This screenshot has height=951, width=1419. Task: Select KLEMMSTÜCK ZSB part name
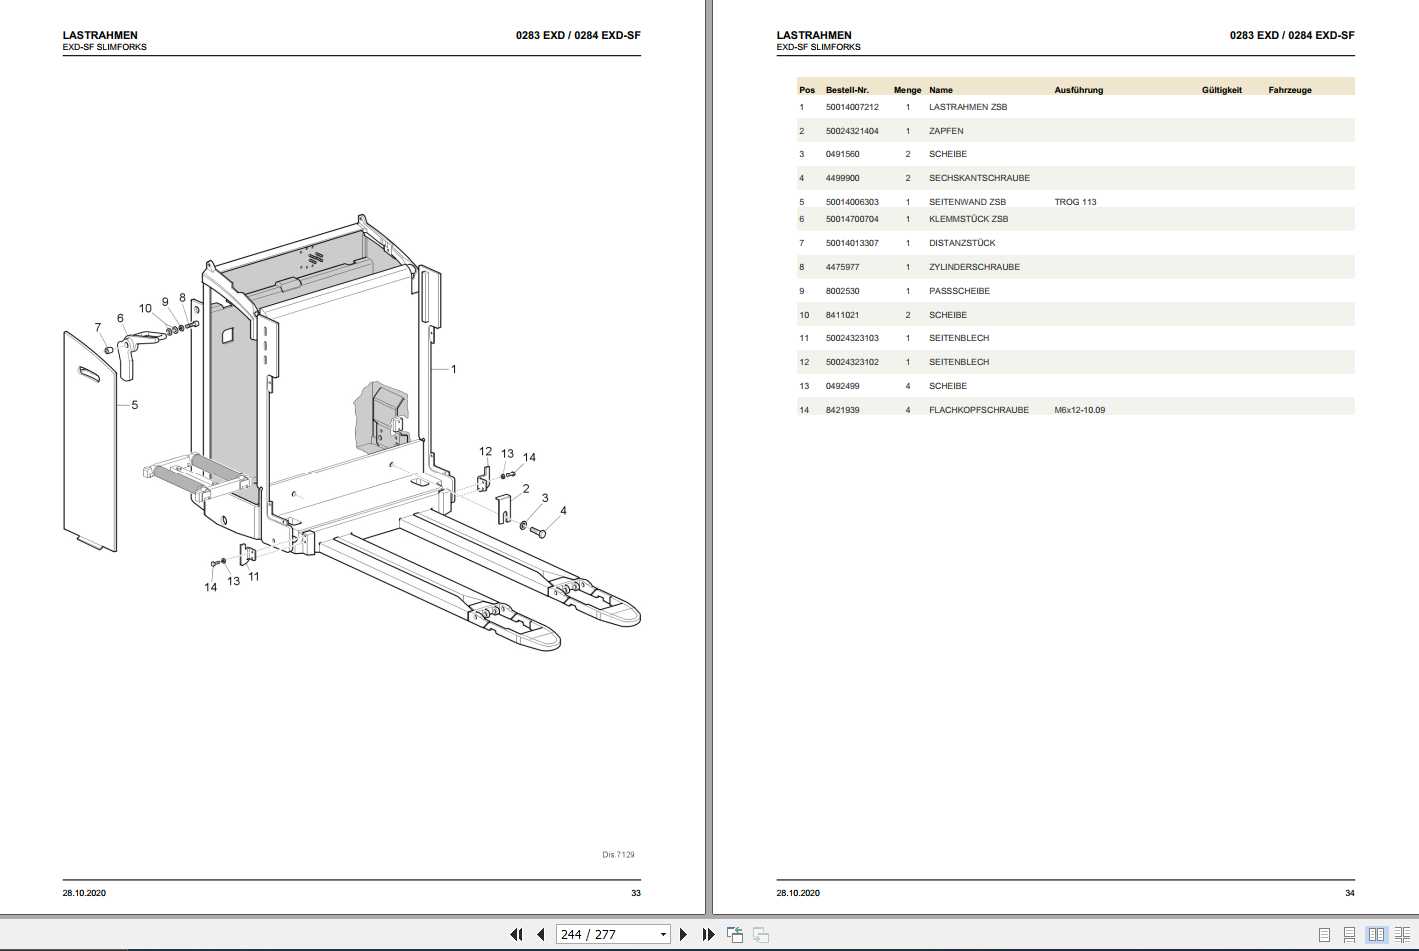point(968,219)
